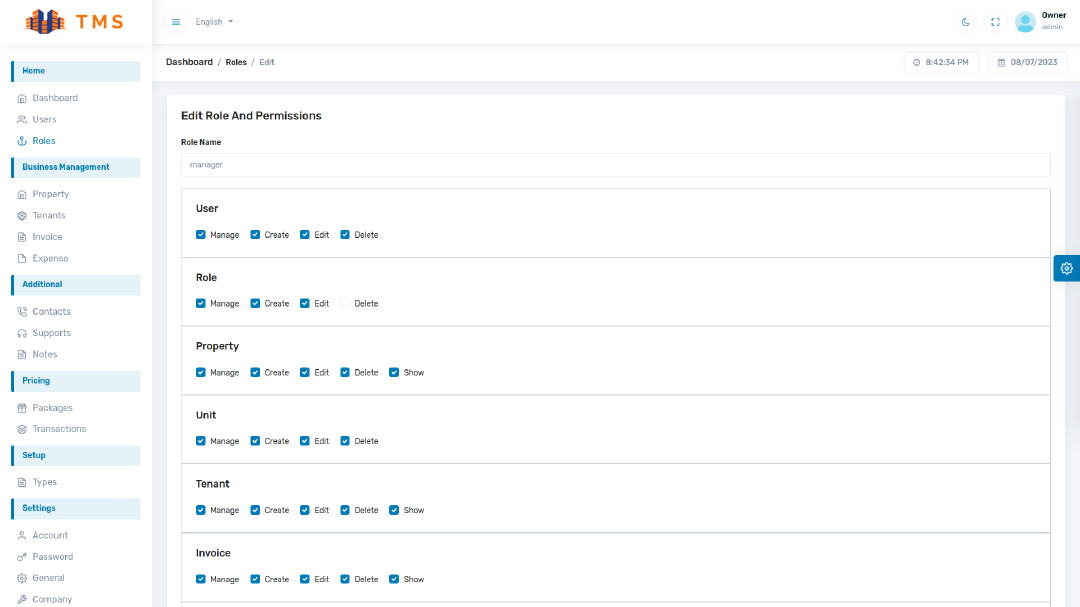This screenshot has height=607, width=1080.
Task: Click the TMS logo
Action: [76, 21]
